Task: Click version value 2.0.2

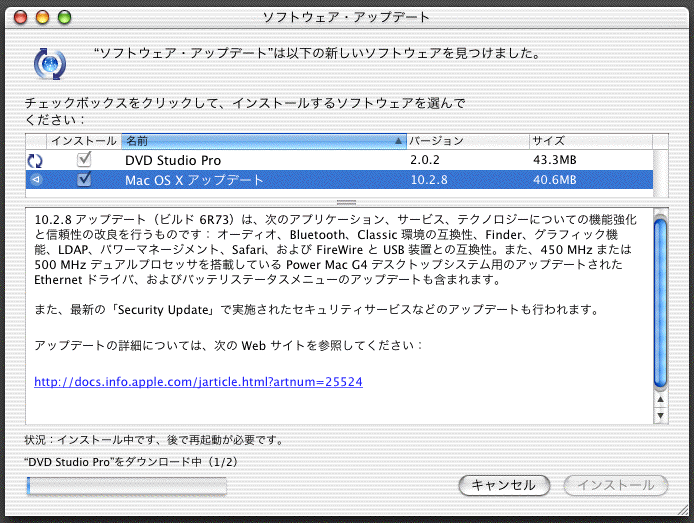Action: point(425,160)
